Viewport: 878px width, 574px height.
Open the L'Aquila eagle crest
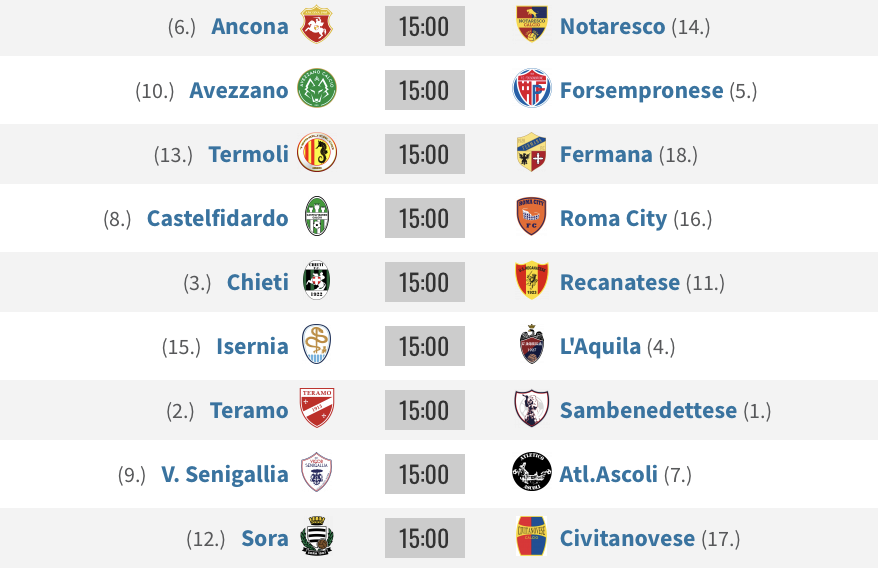coord(531,344)
